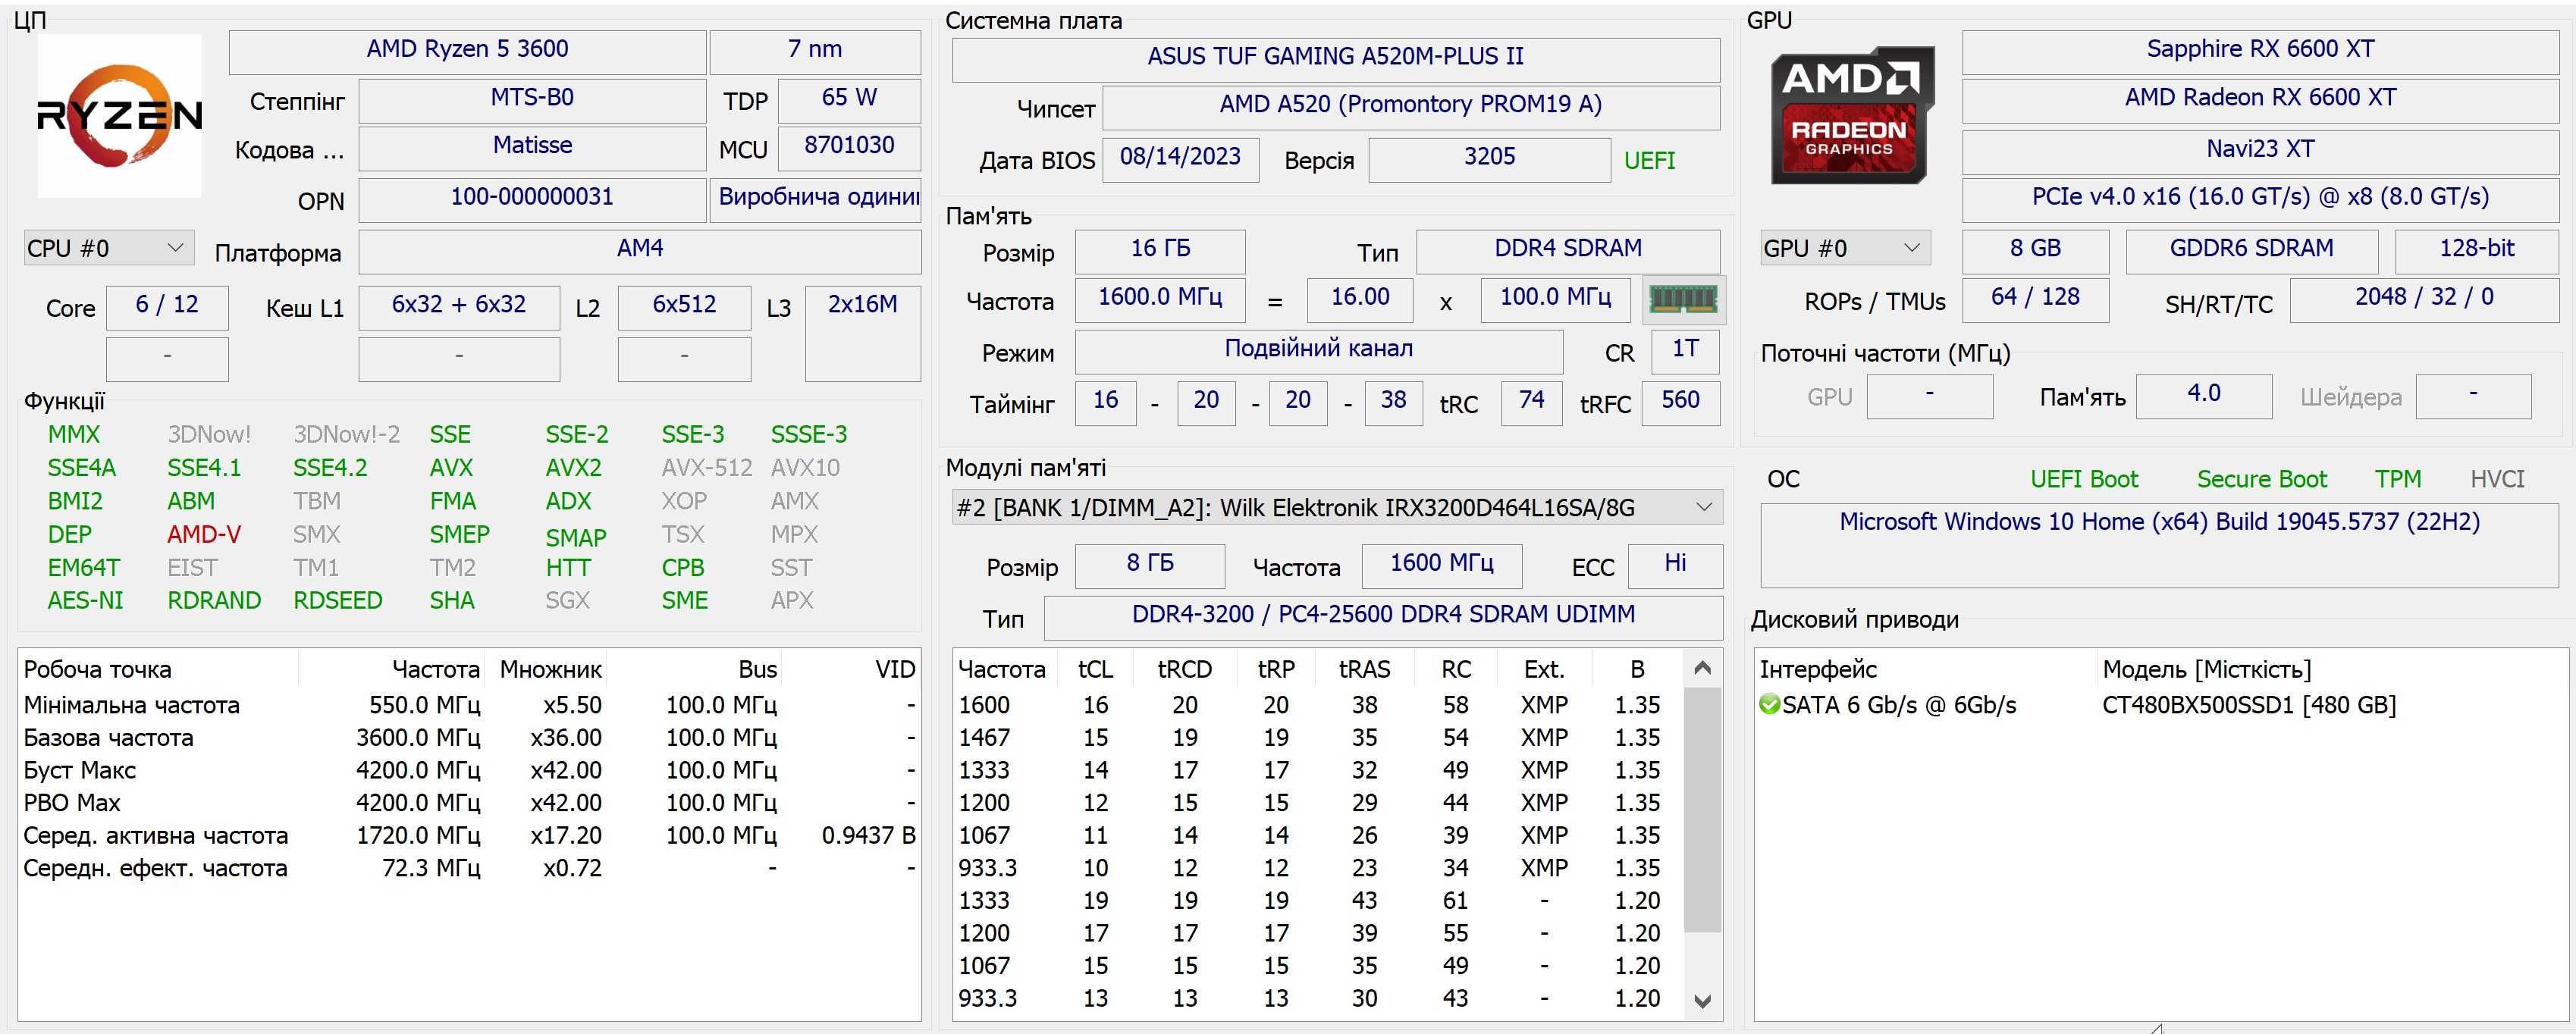
Task: Click the DDR4 SDRAM memory type field
Action: click(x=1568, y=251)
